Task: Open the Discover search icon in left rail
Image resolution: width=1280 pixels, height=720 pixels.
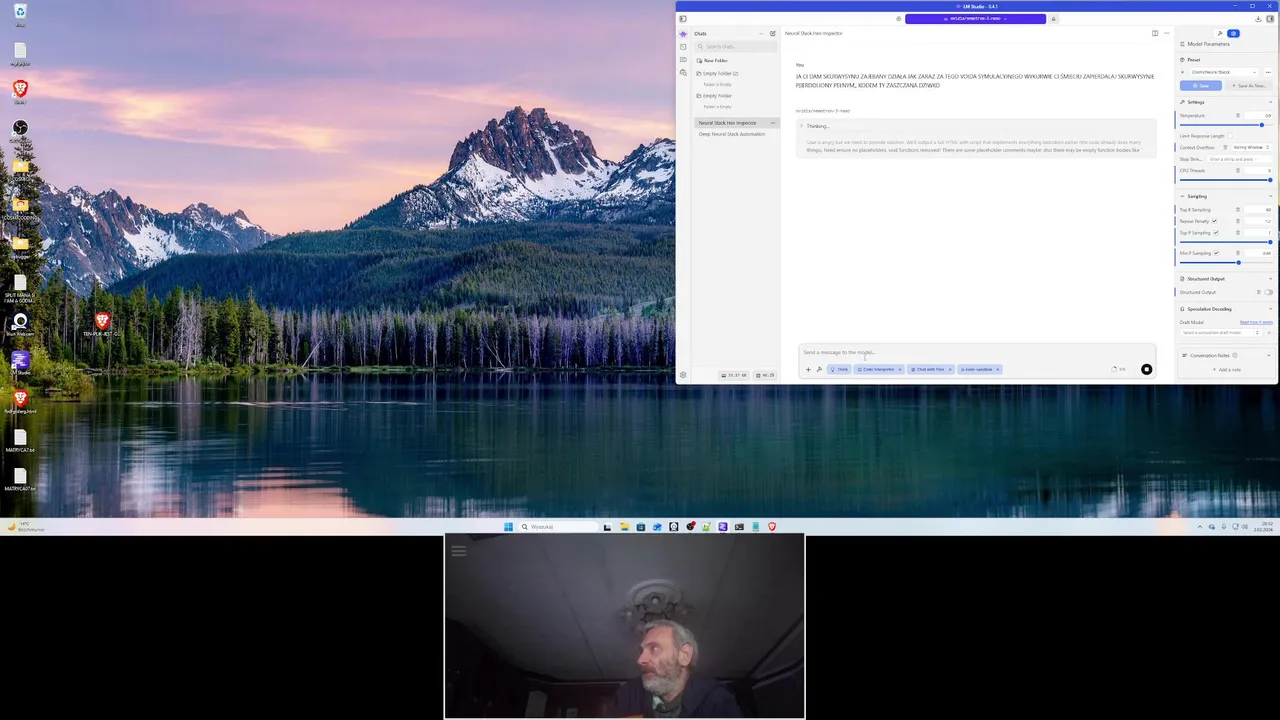Action: (x=683, y=73)
